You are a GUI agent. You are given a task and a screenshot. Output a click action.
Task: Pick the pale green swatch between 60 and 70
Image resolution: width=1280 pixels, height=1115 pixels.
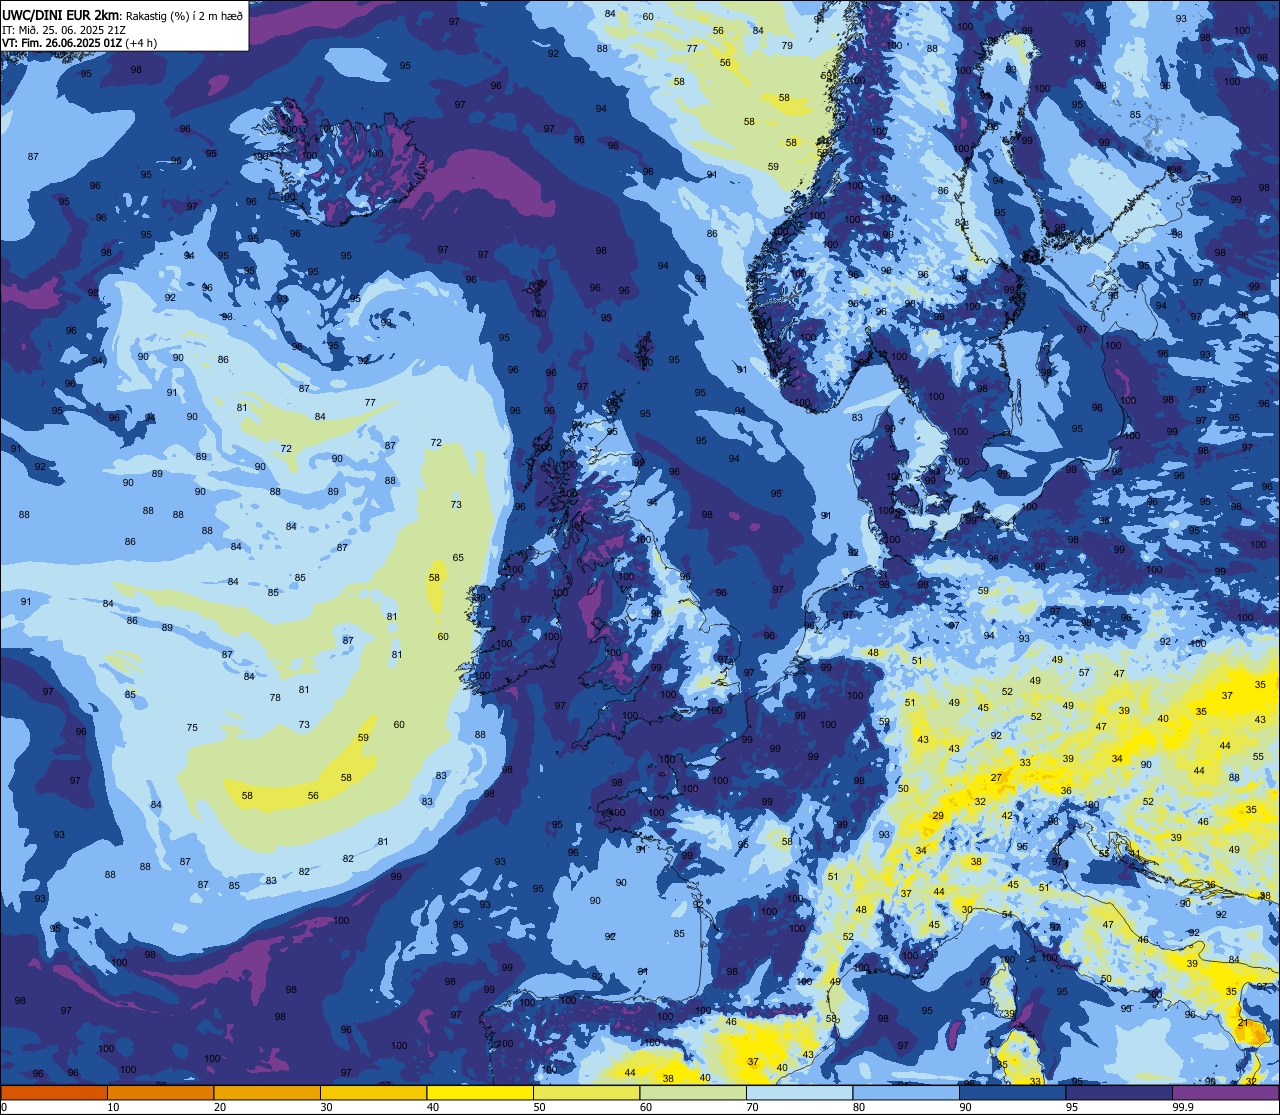pyautogui.click(x=693, y=1092)
